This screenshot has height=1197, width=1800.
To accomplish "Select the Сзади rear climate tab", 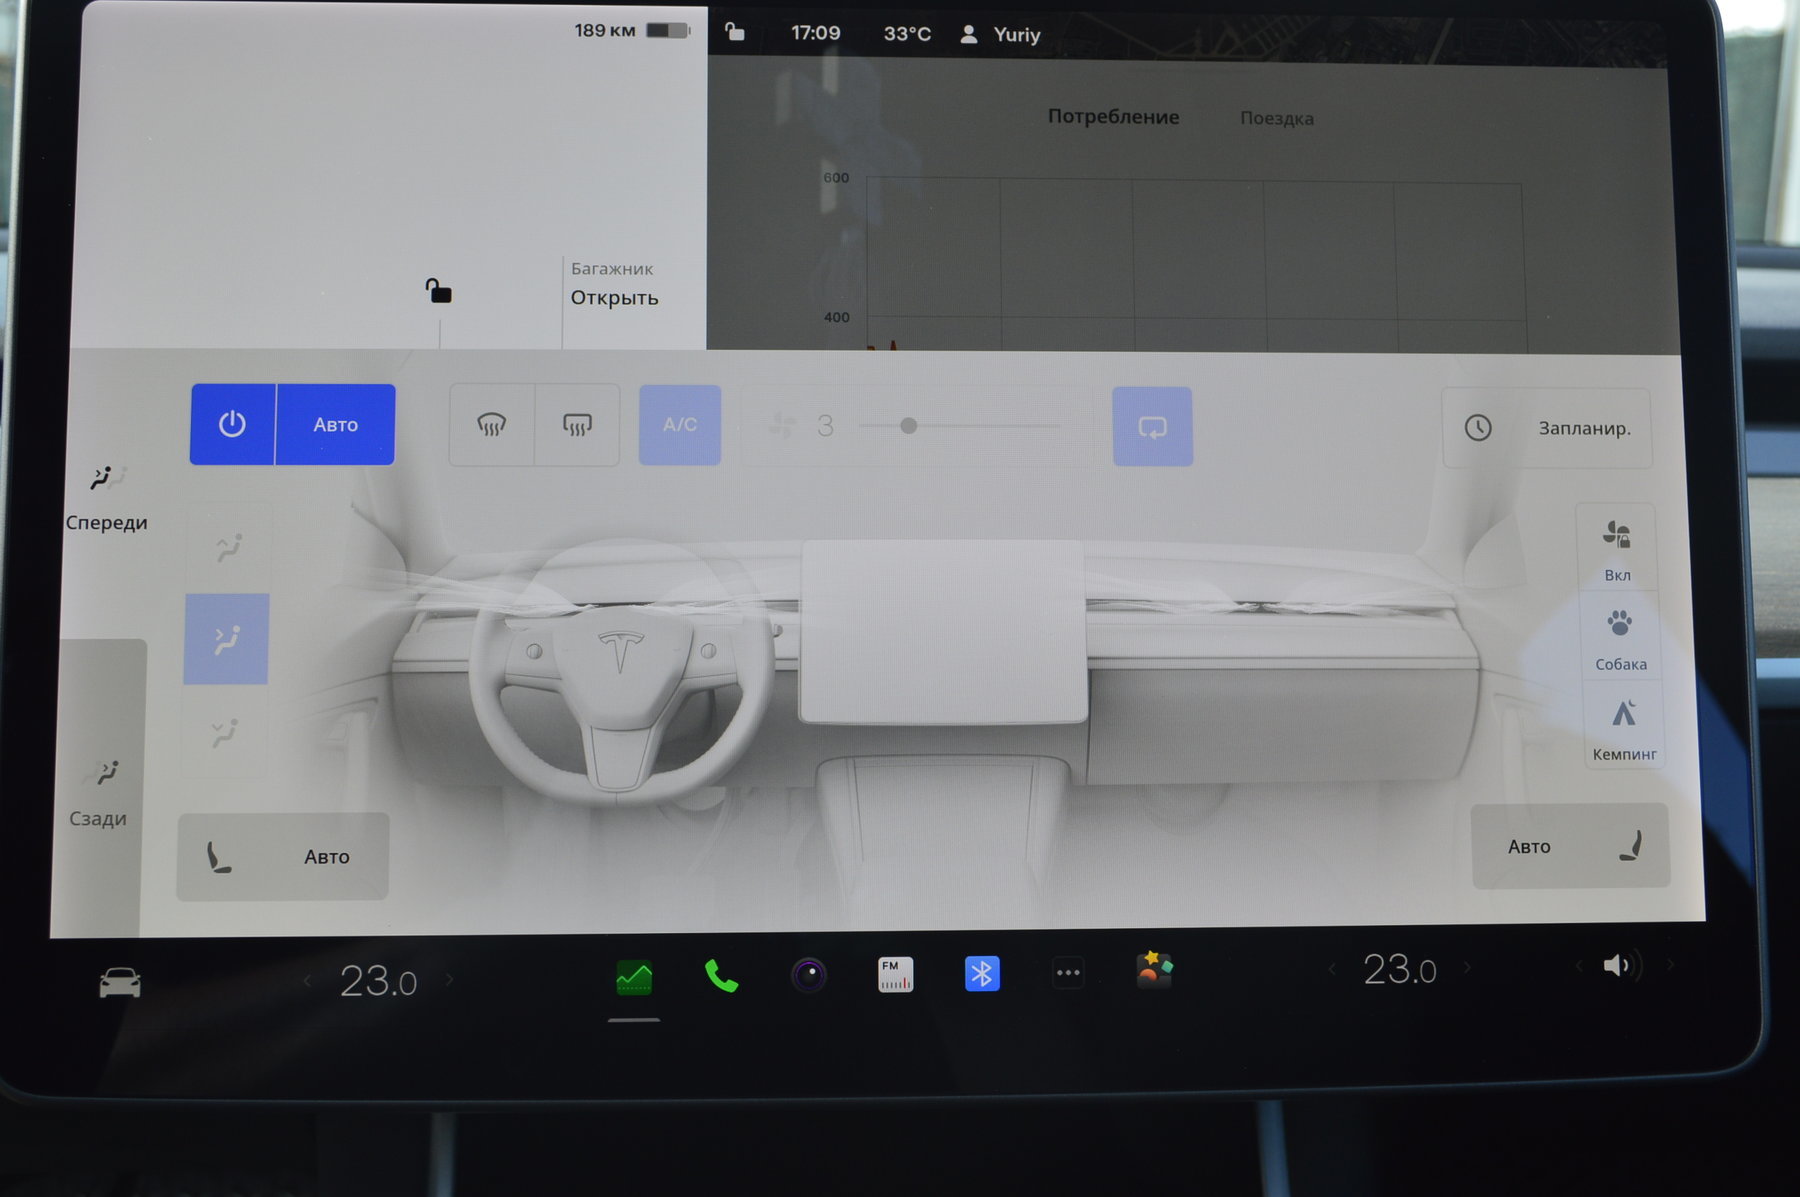I will [x=99, y=792].
